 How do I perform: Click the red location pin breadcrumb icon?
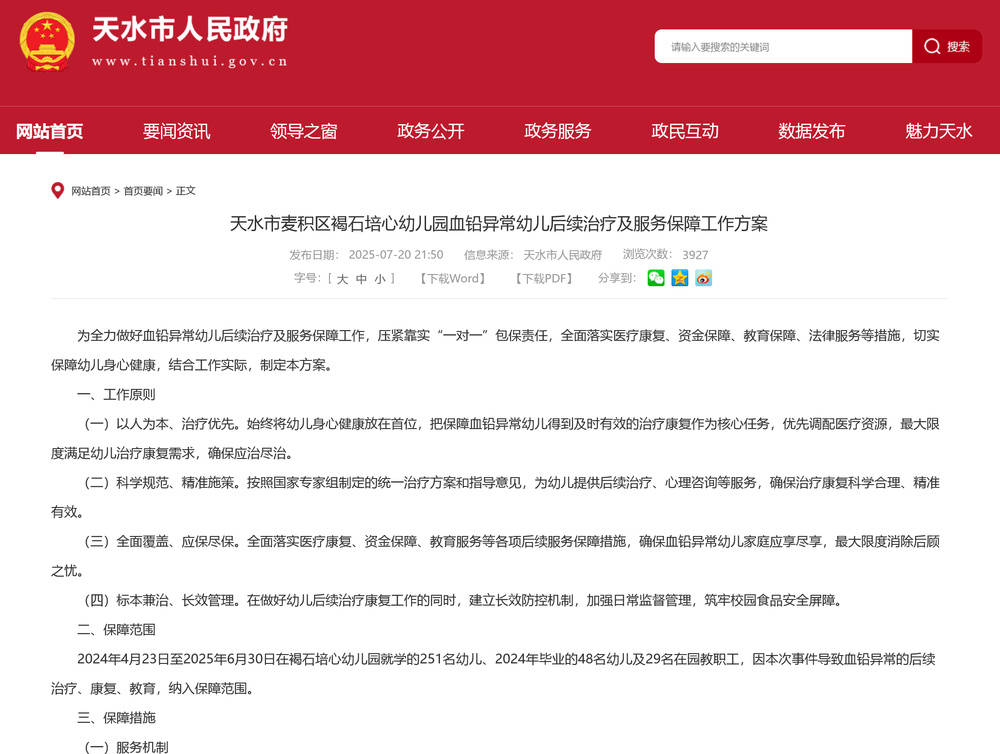[56, 190]
